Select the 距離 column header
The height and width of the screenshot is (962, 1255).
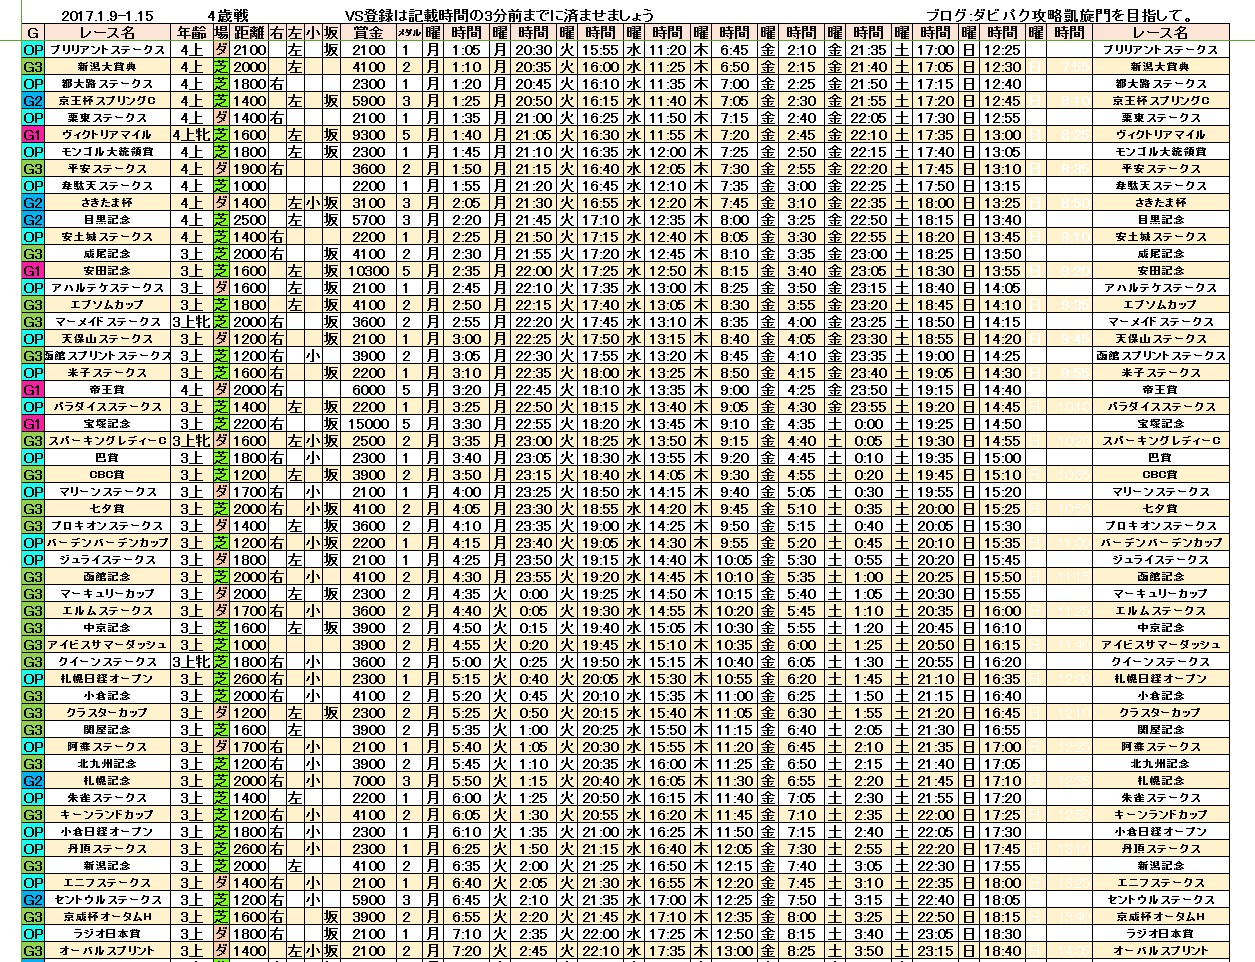(249, 32)
